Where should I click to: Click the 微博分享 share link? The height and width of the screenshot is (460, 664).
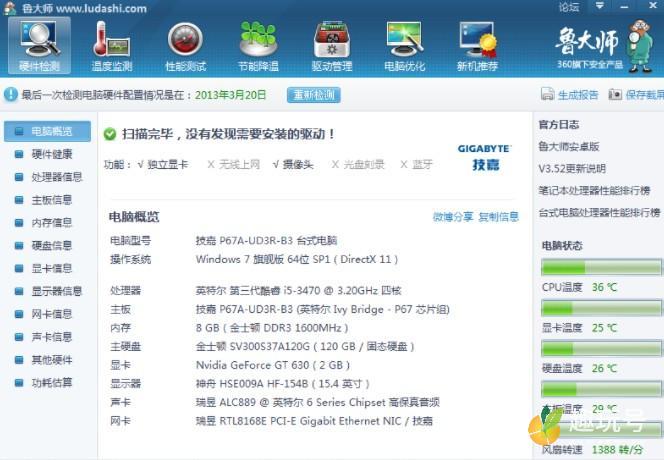click(453, 217)
